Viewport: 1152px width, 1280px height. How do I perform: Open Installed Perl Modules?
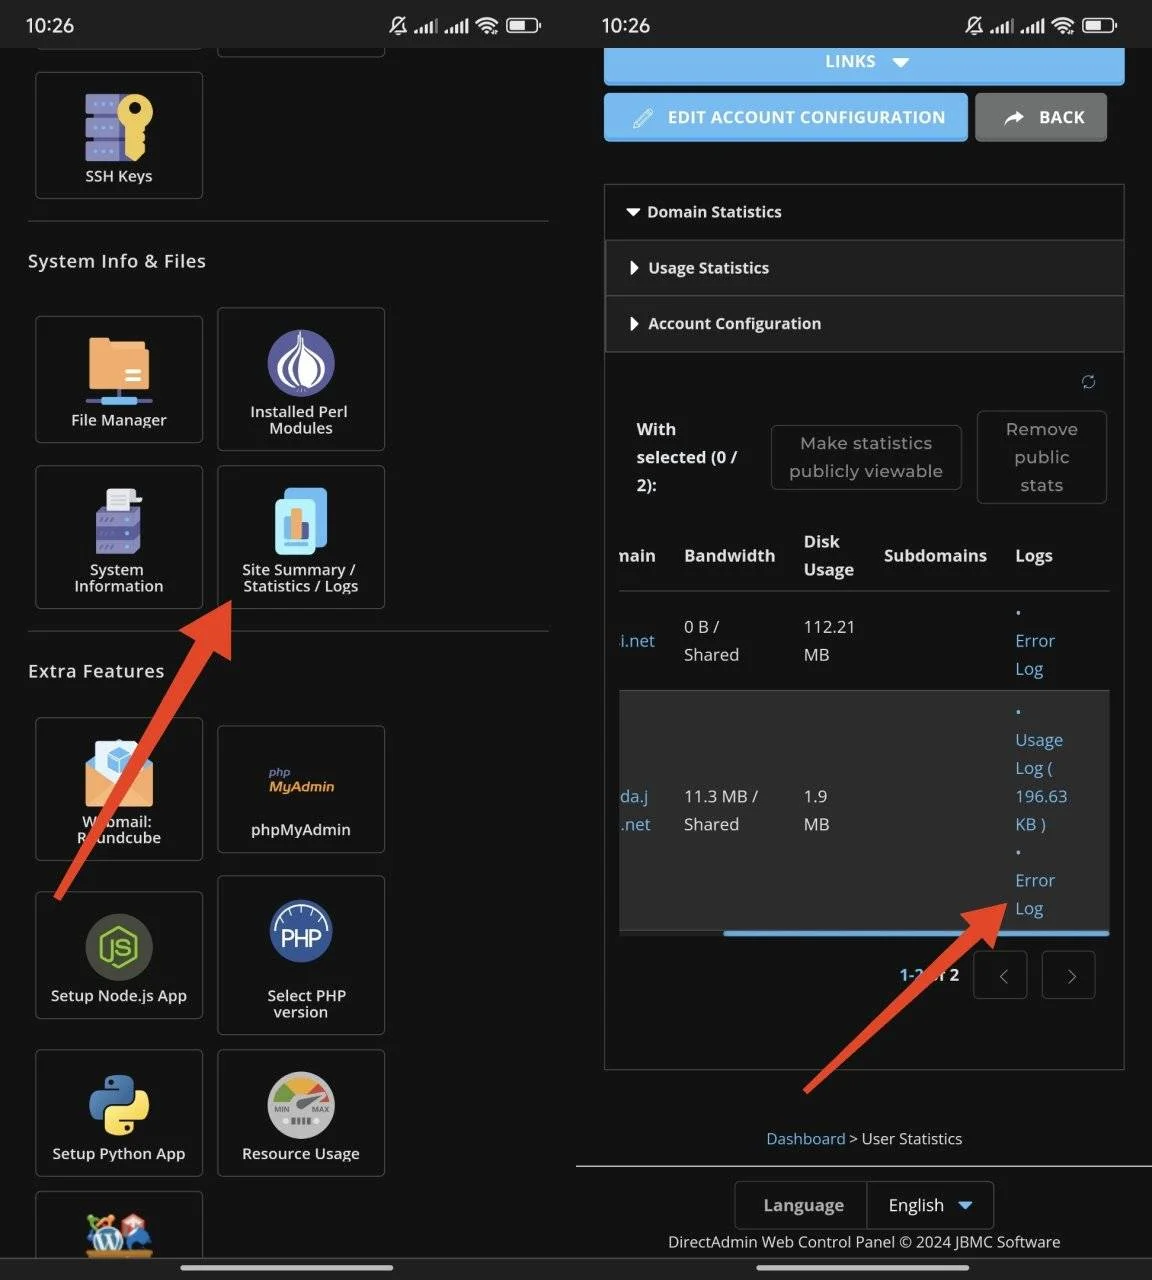pyautogui.click(x=301, y=379)
